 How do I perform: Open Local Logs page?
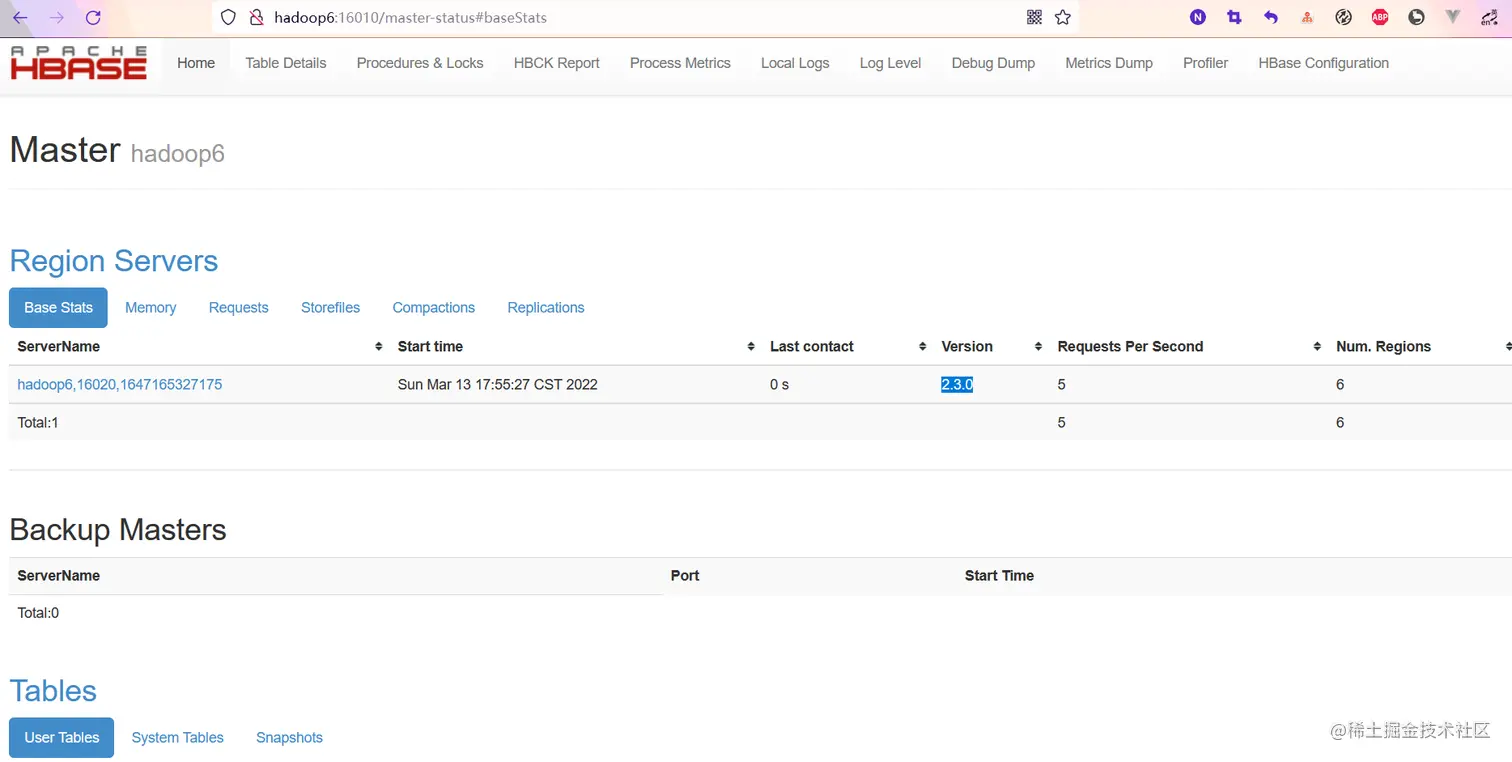click(x=795, y=63)
